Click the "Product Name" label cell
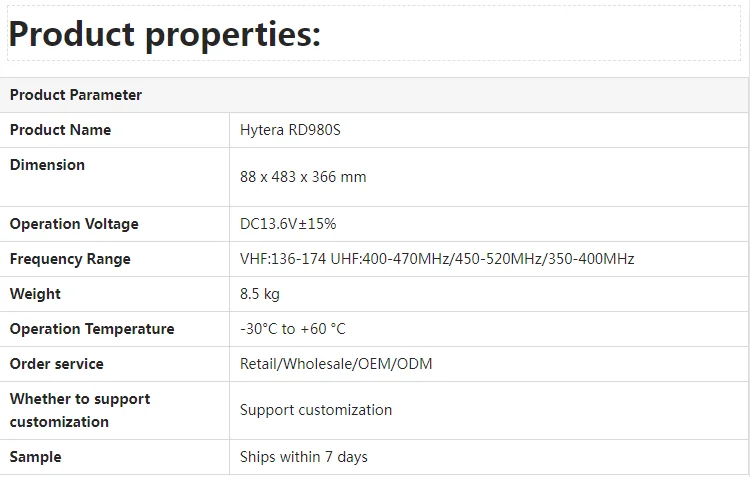This screenshot has width=750, height=477. (x=60, y=130)
